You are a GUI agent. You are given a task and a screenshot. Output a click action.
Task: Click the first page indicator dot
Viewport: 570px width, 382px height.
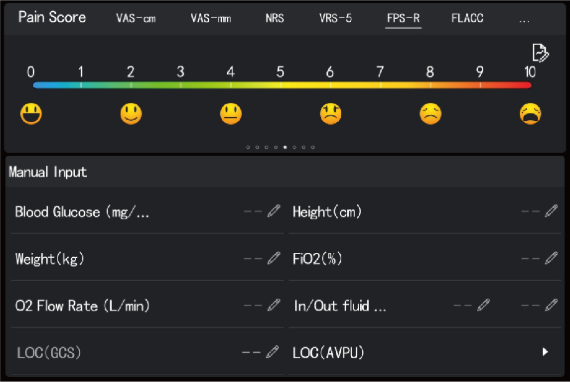tap(248, 147)
